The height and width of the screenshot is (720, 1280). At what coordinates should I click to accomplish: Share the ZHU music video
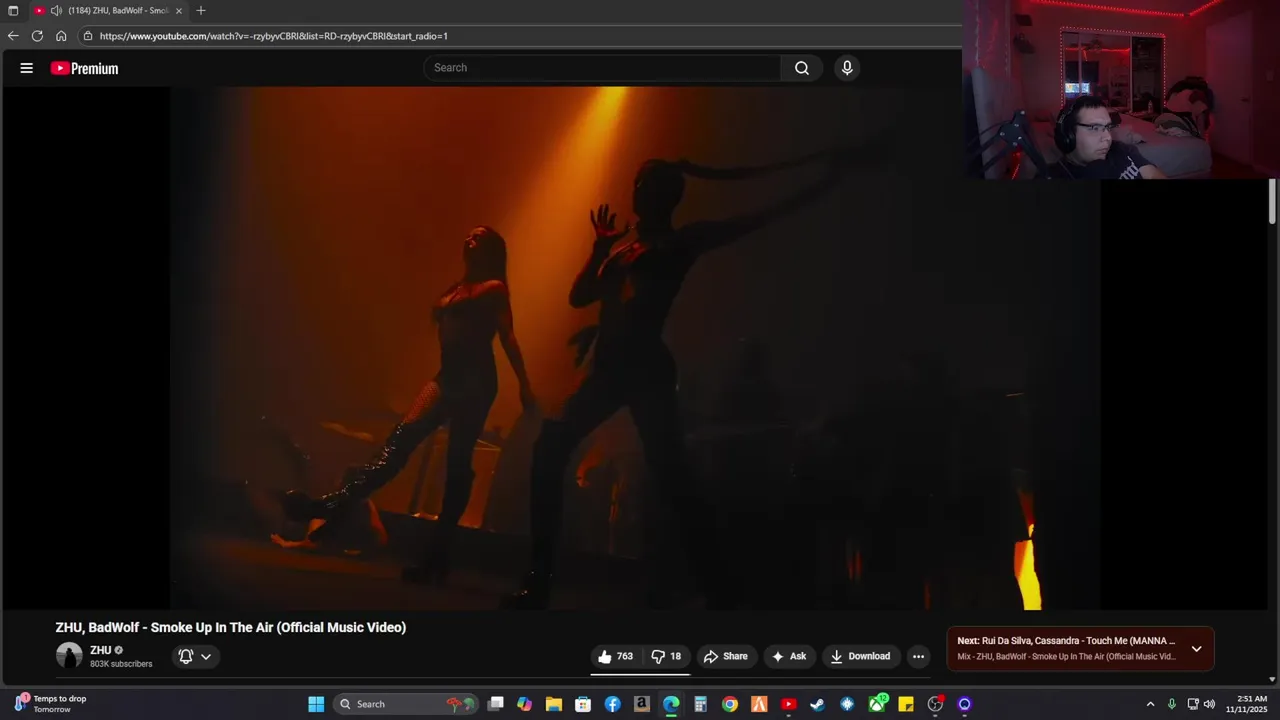(x=726, y=656)
